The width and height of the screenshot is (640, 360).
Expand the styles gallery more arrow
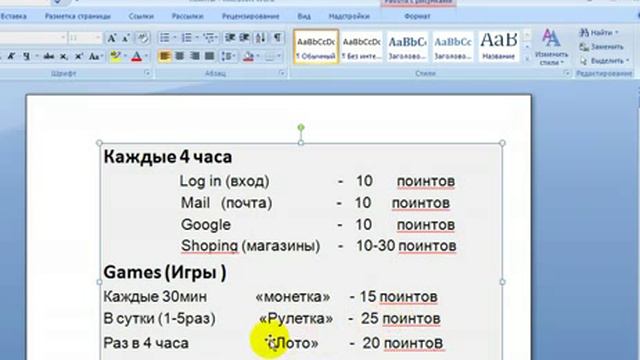(x=527, y=59)
